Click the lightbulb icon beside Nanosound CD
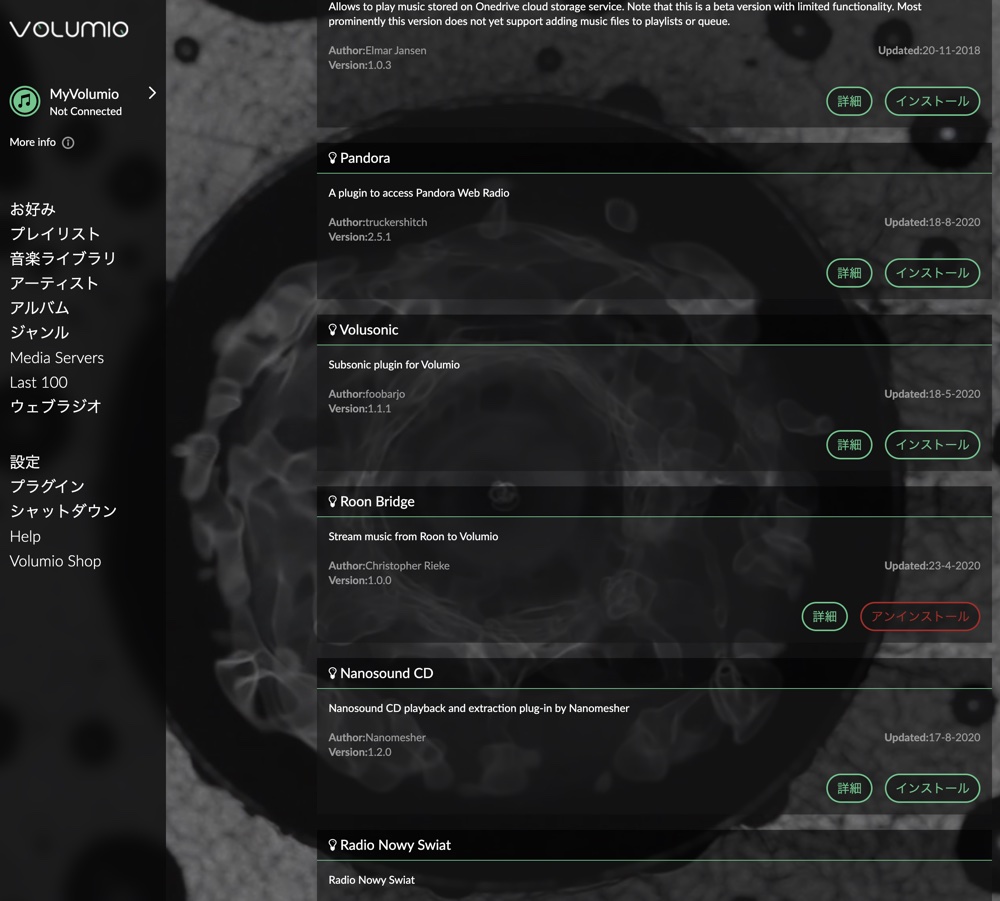Screen dimensions: 1000x901 coord(332,673)
